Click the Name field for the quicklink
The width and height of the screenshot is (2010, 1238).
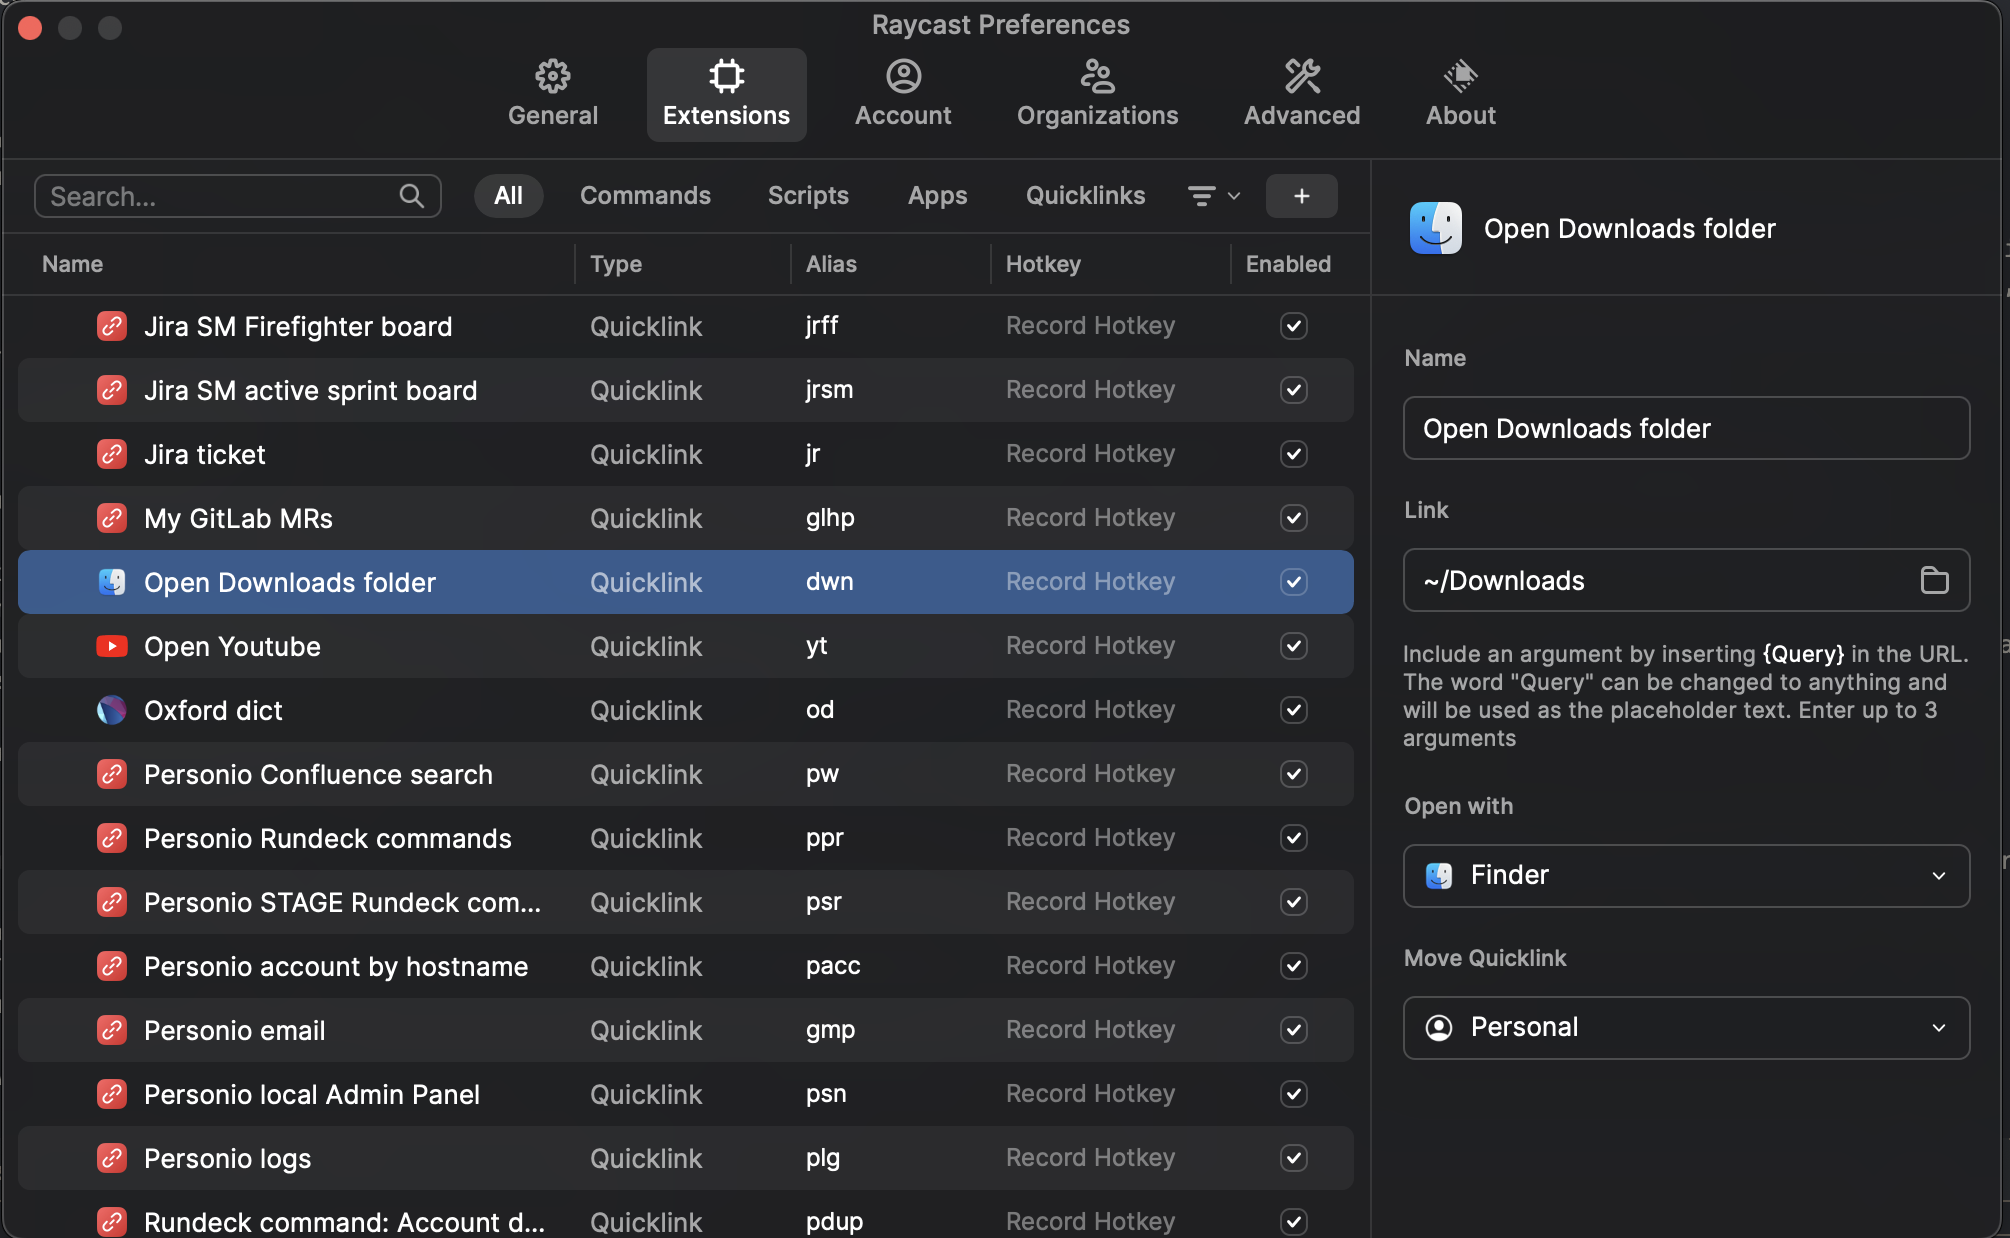click(1686, 428)
